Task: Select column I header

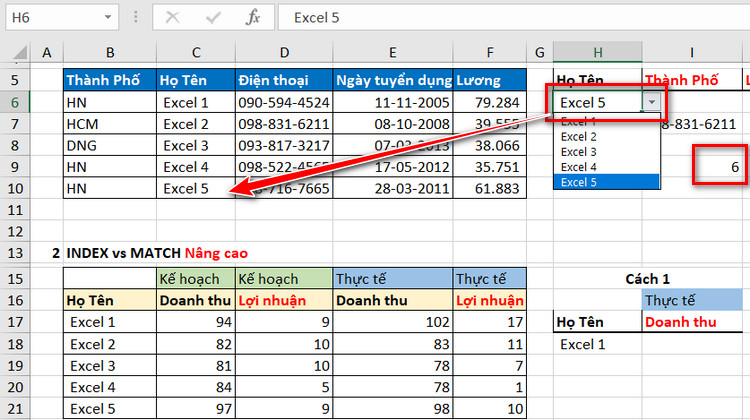Action: pyautogui.click(x=692, y=52)
